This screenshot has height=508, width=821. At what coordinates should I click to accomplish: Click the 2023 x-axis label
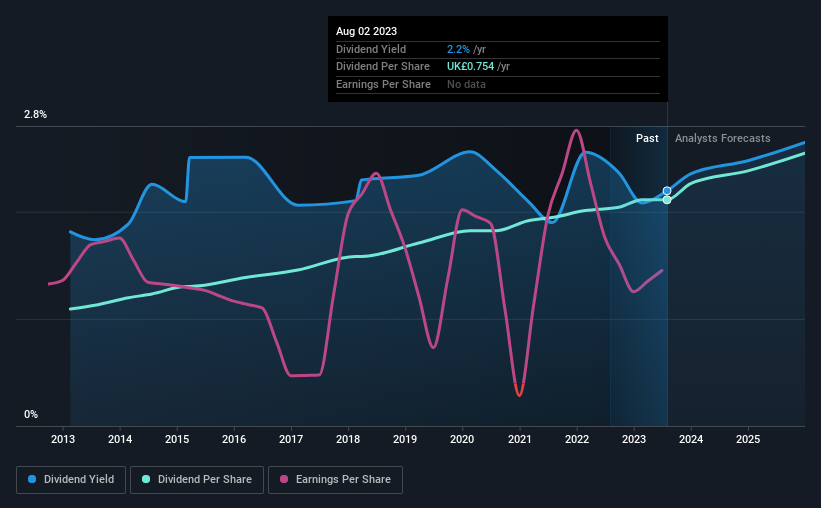pyautogui.click(x=634, y=439)
